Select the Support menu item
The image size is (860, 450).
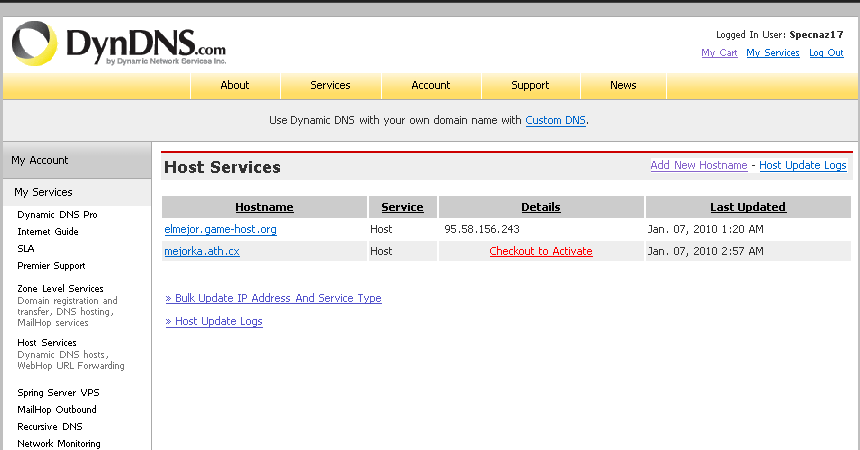pos(530,85)
